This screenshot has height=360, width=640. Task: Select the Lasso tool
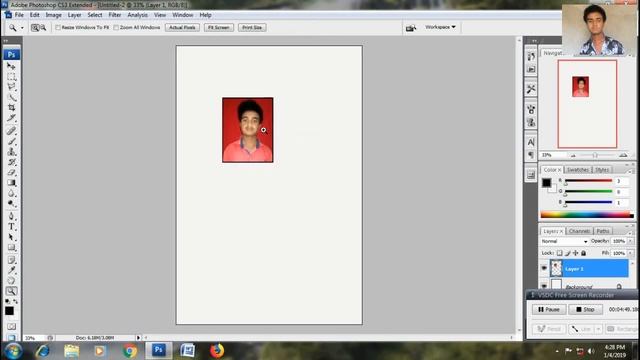[x=11, y=87]
